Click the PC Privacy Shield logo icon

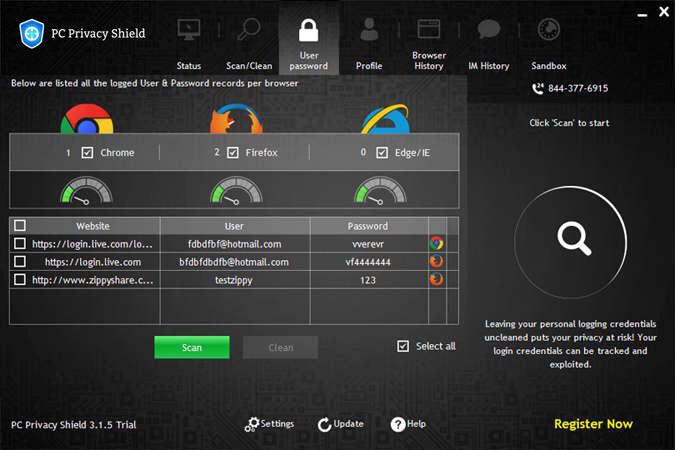pyautogui.click(x=31, y=33)
